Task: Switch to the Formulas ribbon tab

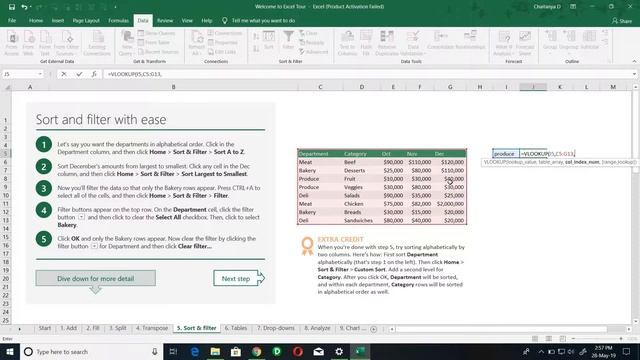Action: 118,20
